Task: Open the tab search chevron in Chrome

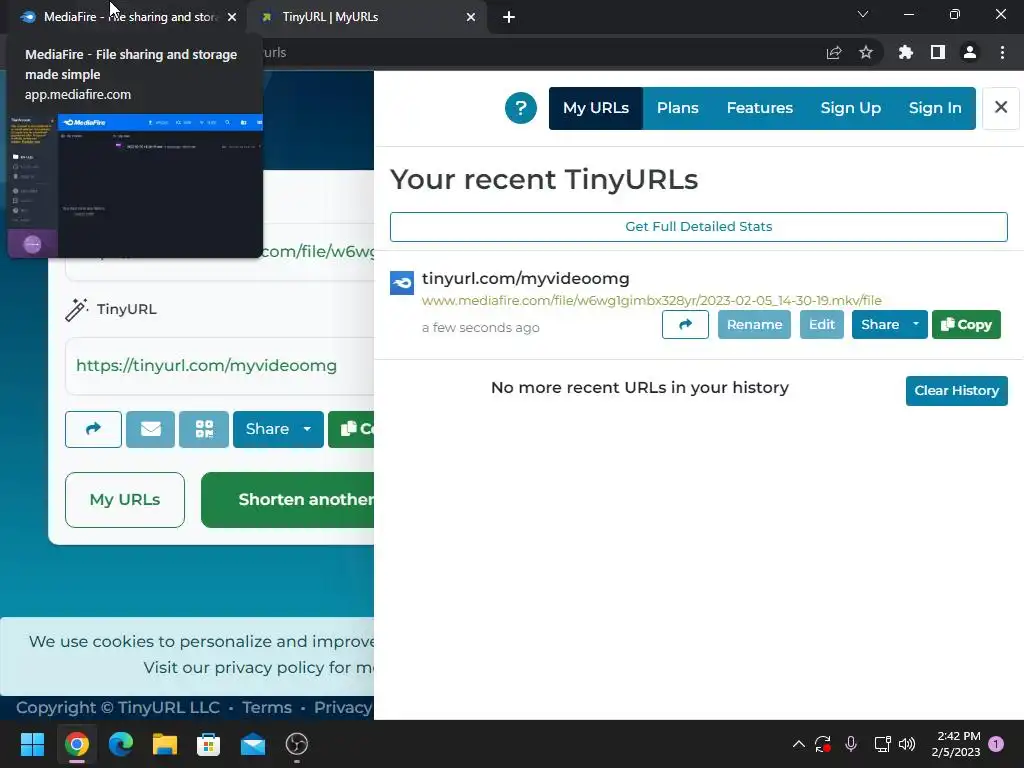Action: (x=863, y=14)
